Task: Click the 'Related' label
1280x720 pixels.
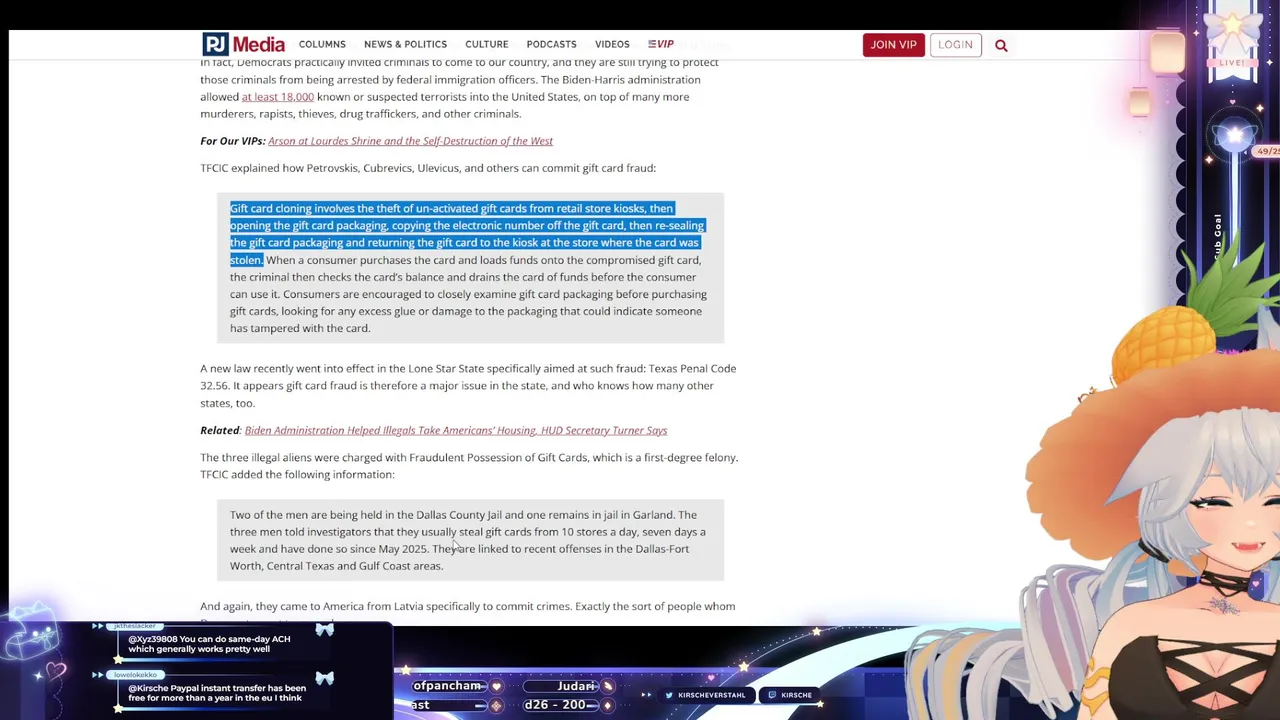Action: coord(220,430)
